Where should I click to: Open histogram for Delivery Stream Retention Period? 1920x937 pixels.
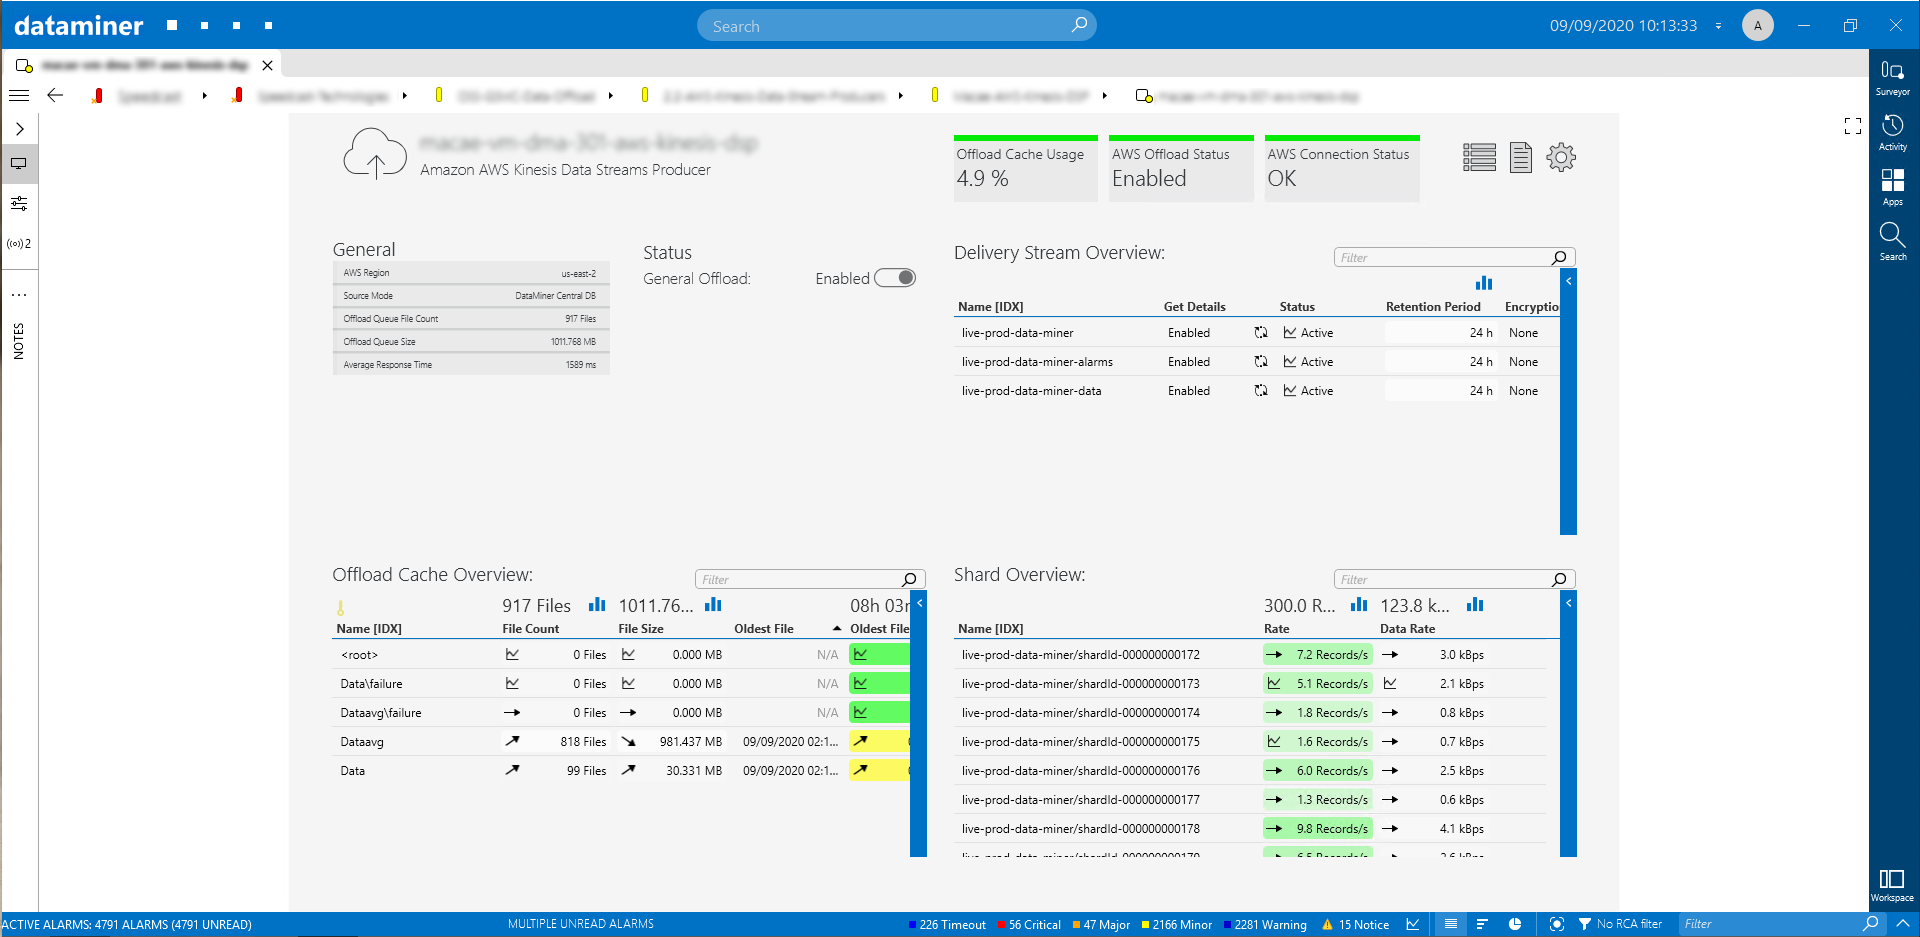[1483, 283]
